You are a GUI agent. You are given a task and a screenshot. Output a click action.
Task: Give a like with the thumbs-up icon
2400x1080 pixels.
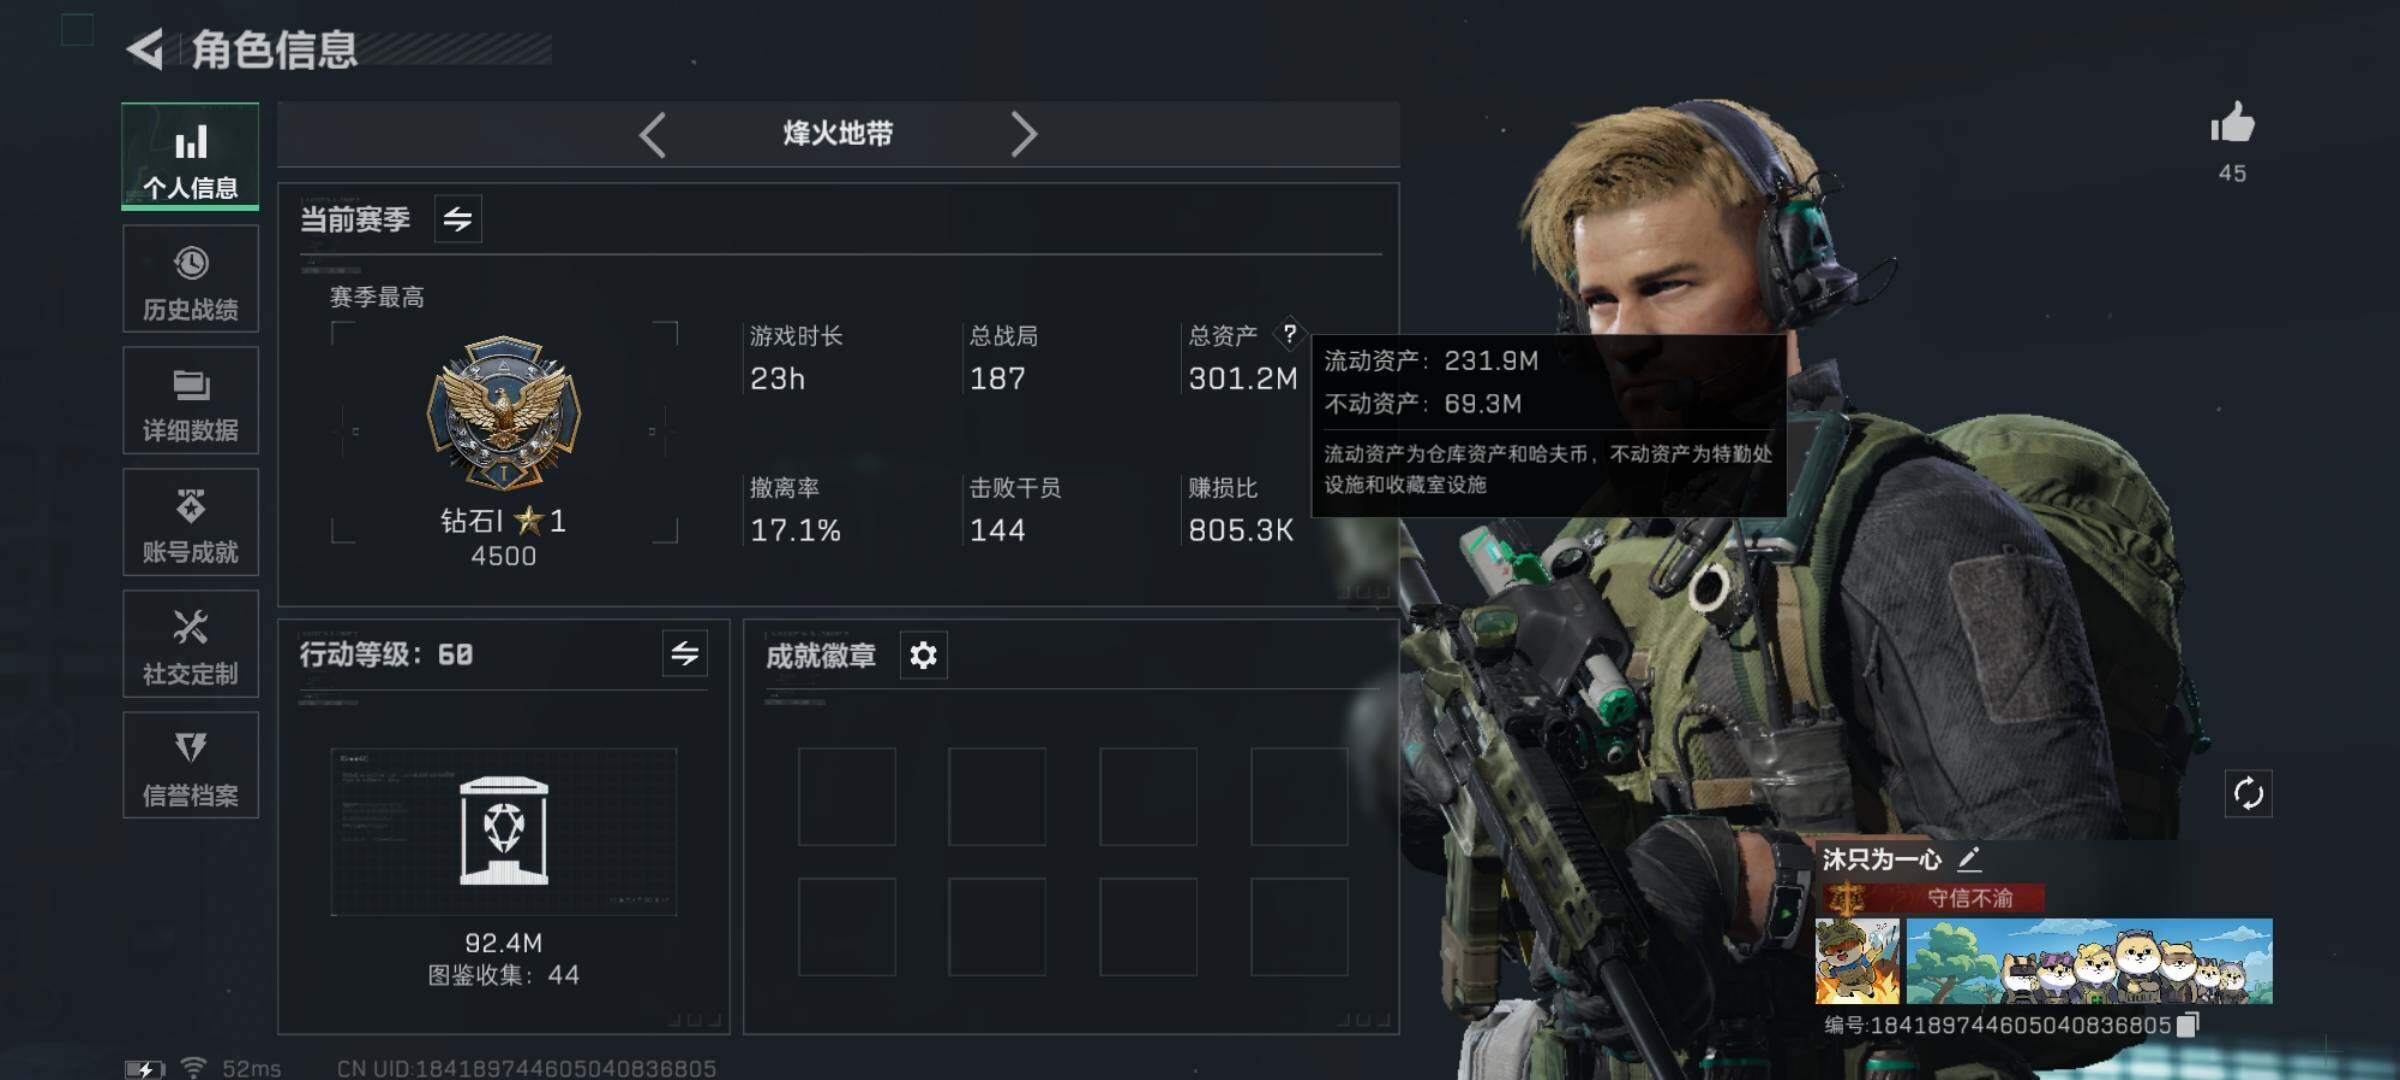tap(2232, 123)
